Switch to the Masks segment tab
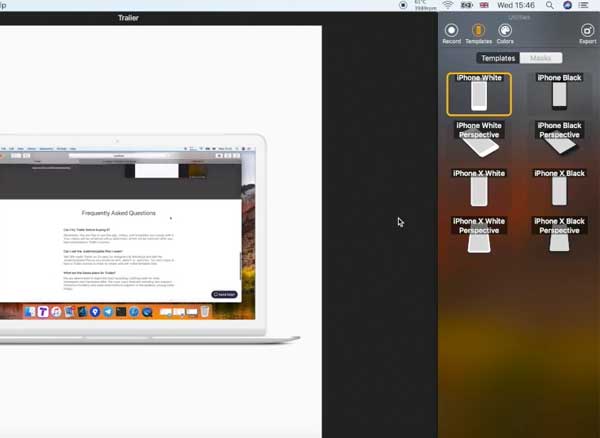This screenshot has width=600, height=438. point(541,58)
